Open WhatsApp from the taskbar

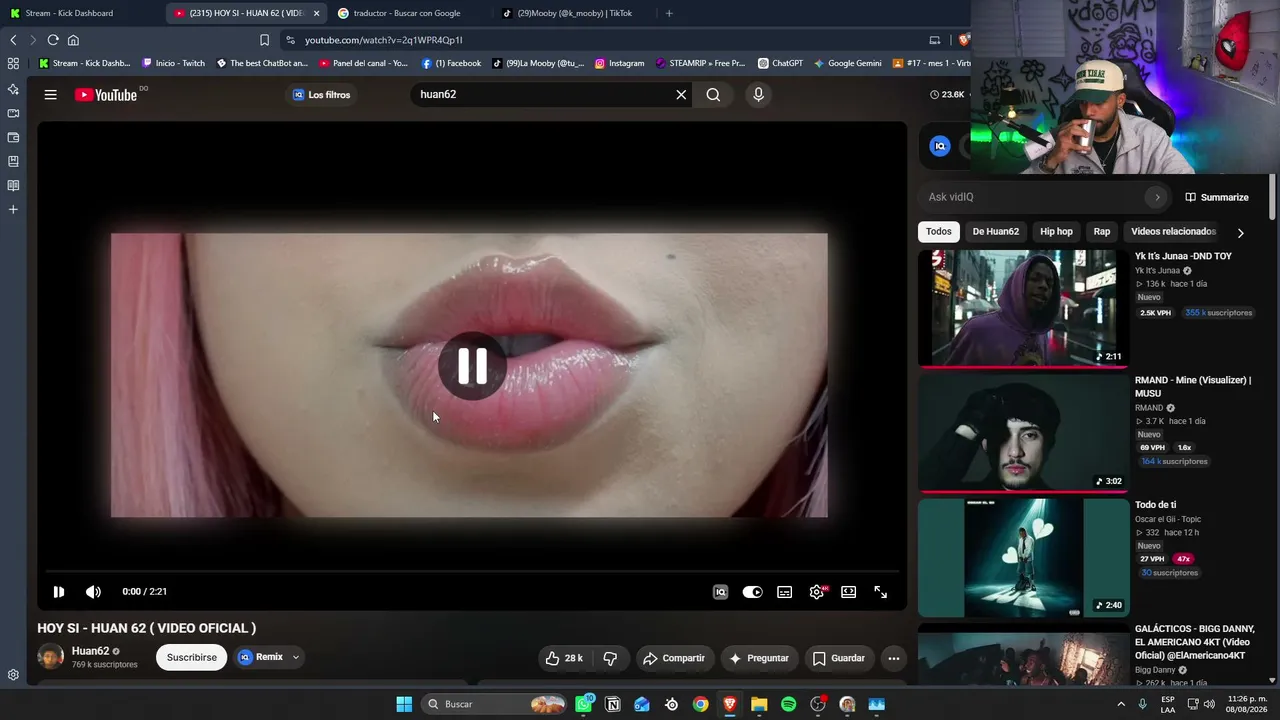[x=583, y=704]
